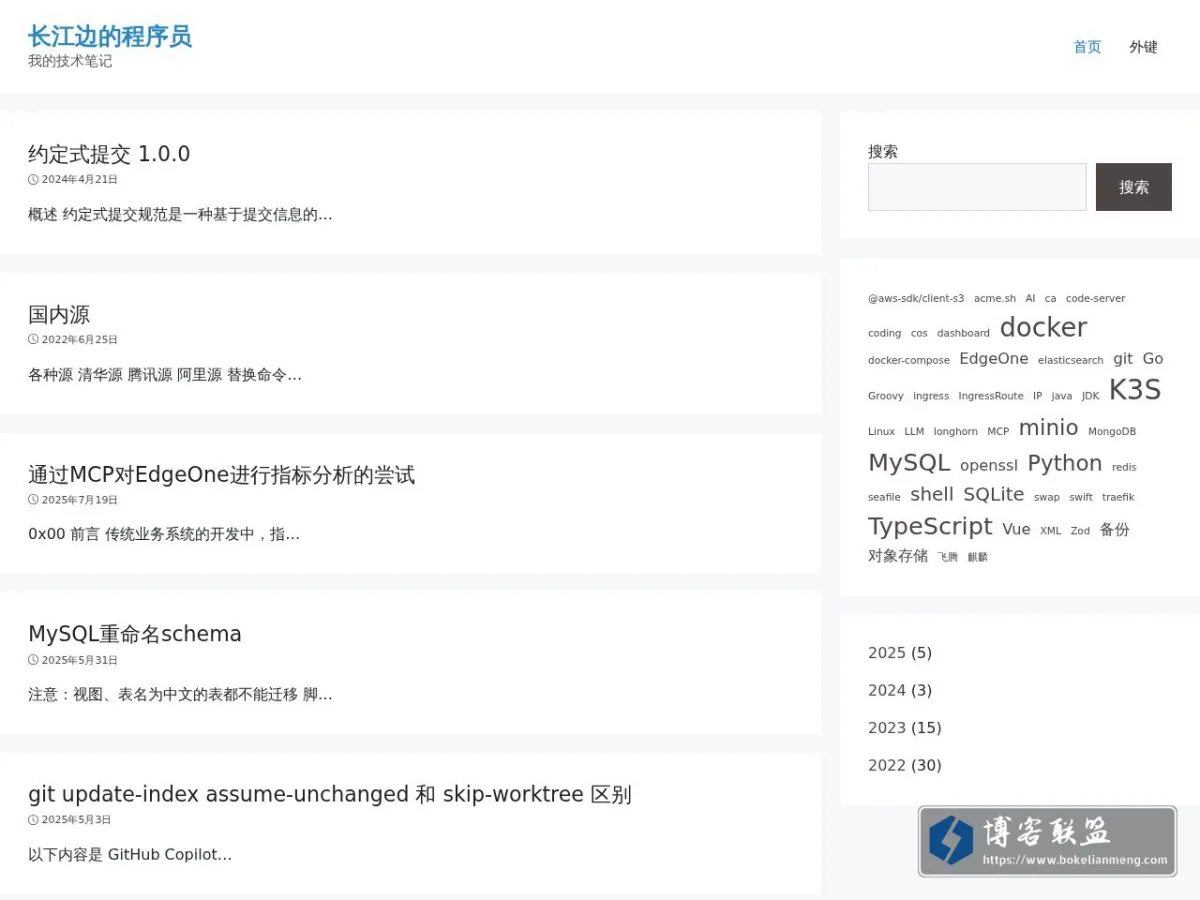Select the Groovy tag

click(886, 396)
